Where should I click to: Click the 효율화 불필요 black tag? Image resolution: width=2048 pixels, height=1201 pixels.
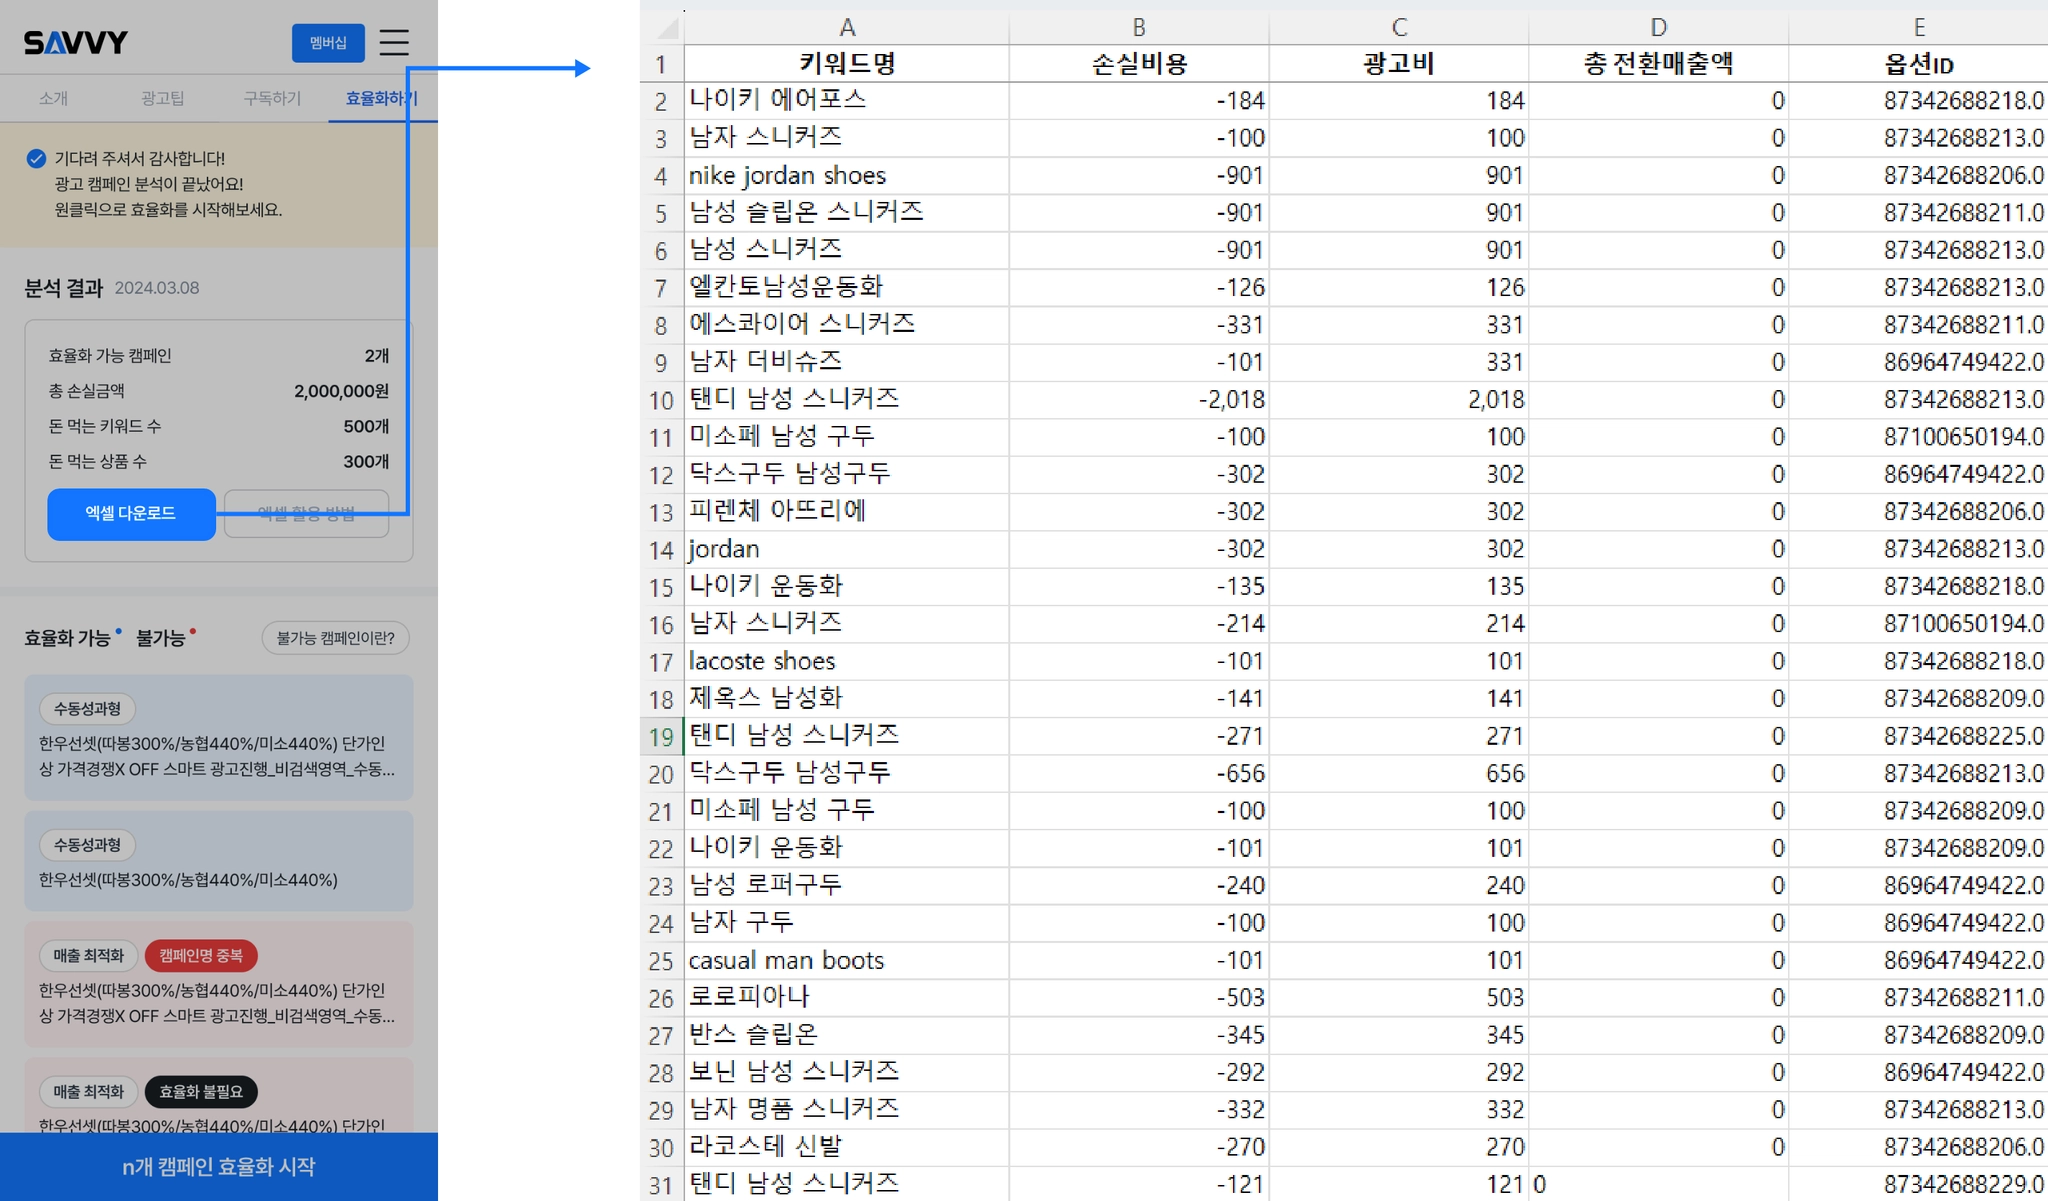[x=201, y=1091]
